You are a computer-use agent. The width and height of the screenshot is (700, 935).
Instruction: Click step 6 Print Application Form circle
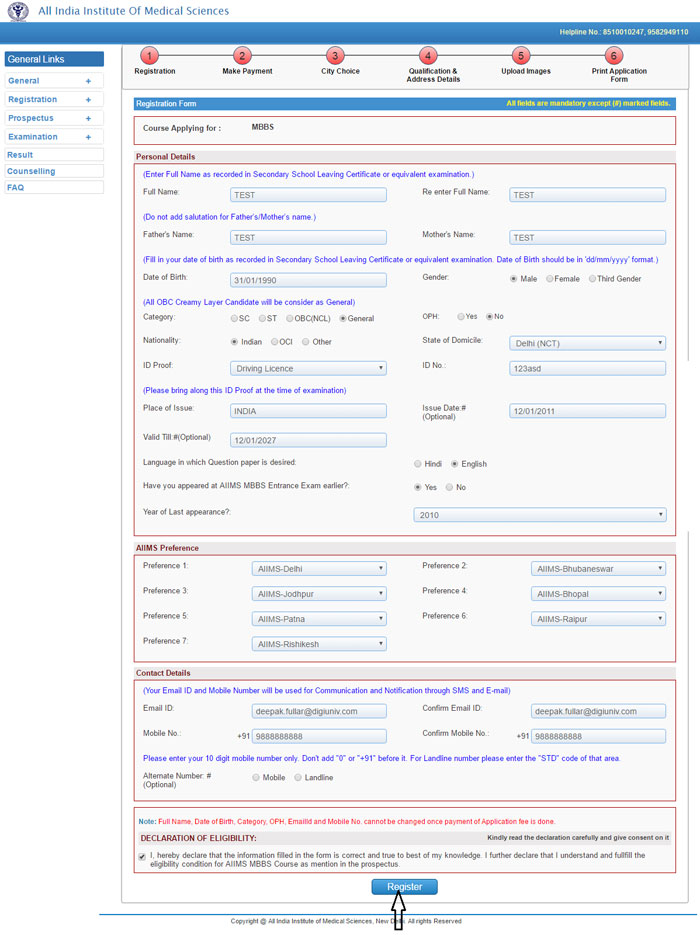[x=614, y=56]
